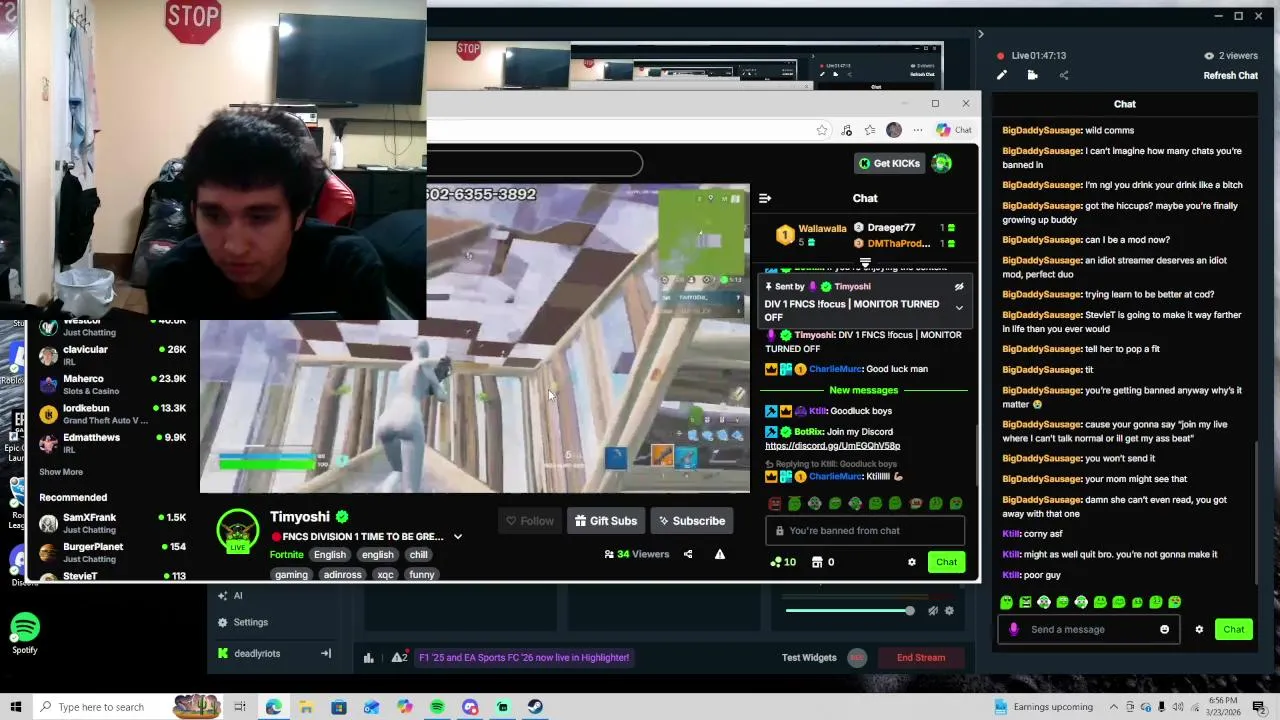
Task: Open the discord.gg invite link in chat
Action: (x=832, y=446)
